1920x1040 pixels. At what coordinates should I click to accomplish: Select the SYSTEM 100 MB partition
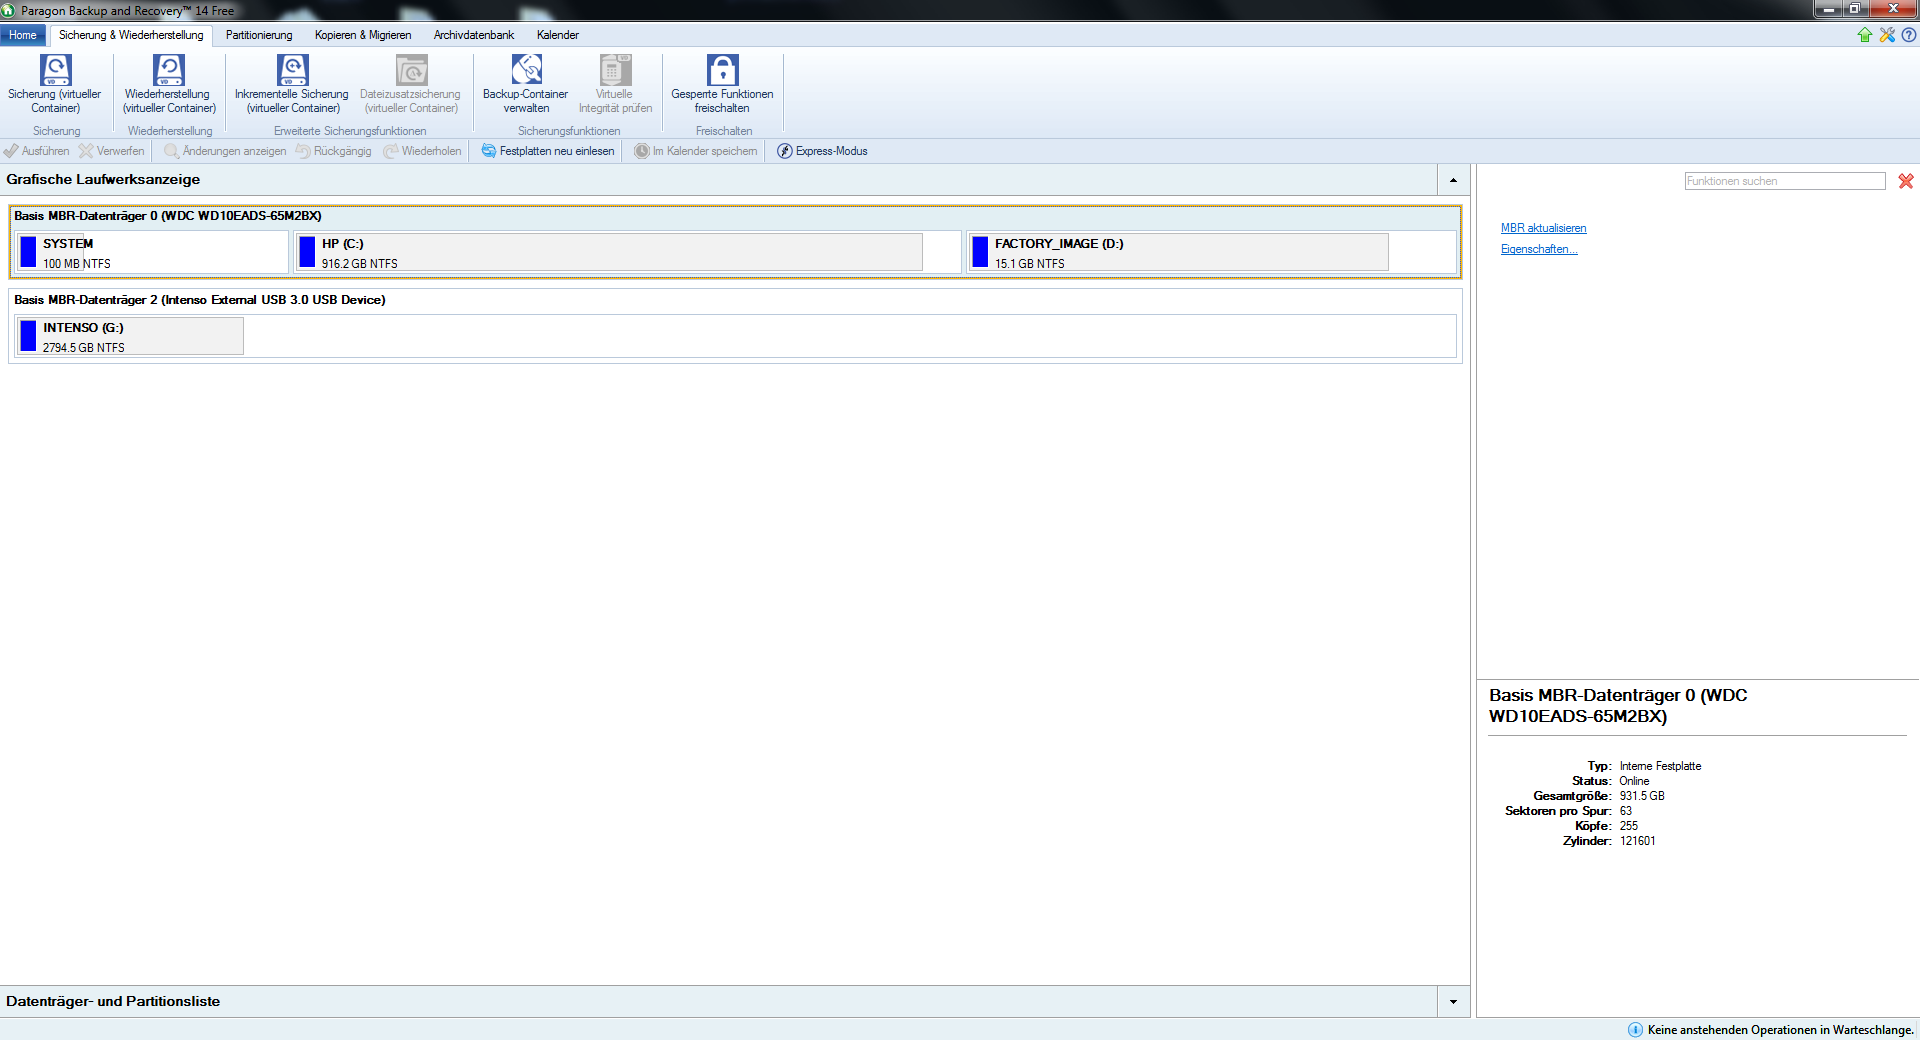click(152, 252)
